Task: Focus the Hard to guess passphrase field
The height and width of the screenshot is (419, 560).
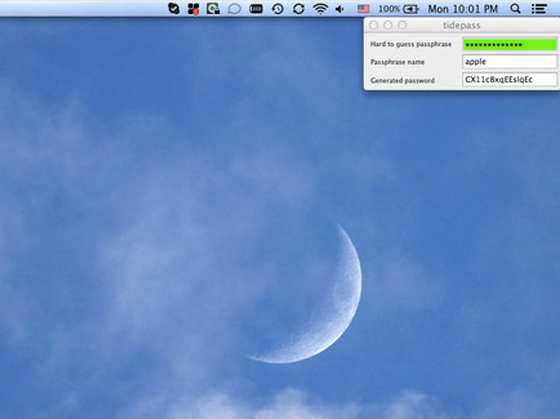Action: click(x=510, y=44)
